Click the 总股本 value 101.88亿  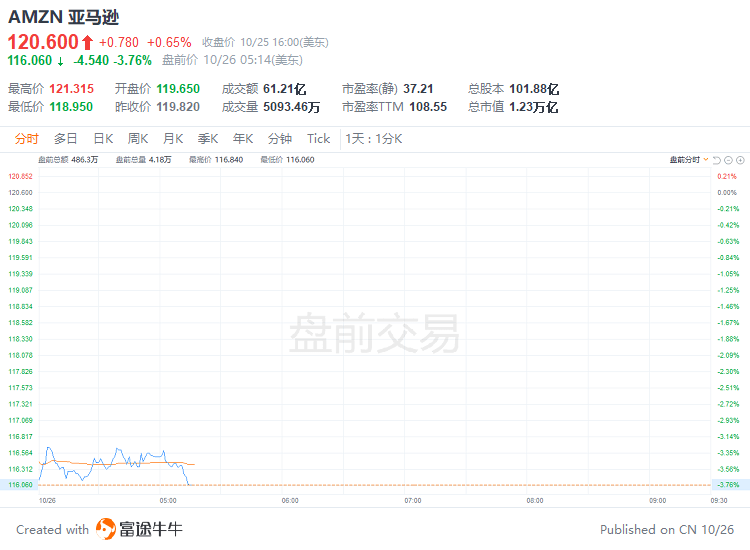pyautogui.click(x=534, y=89)
